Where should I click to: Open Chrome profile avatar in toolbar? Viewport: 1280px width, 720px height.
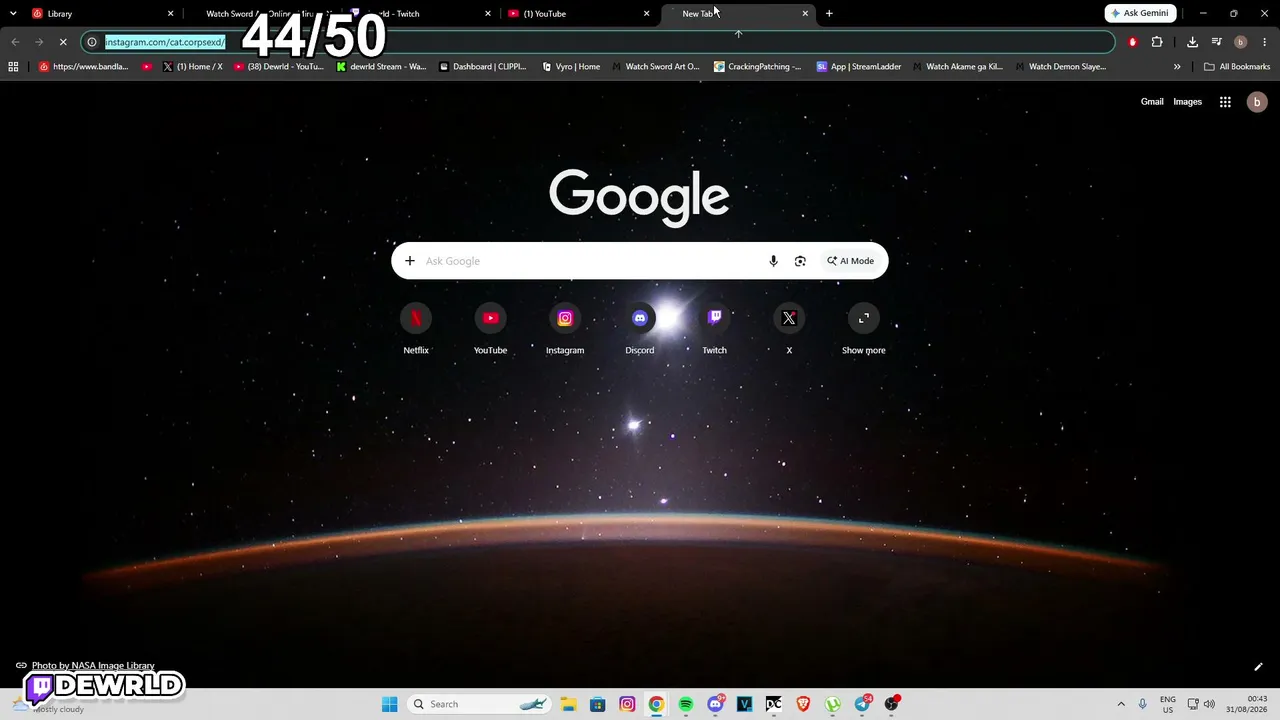click(1240, 42)
